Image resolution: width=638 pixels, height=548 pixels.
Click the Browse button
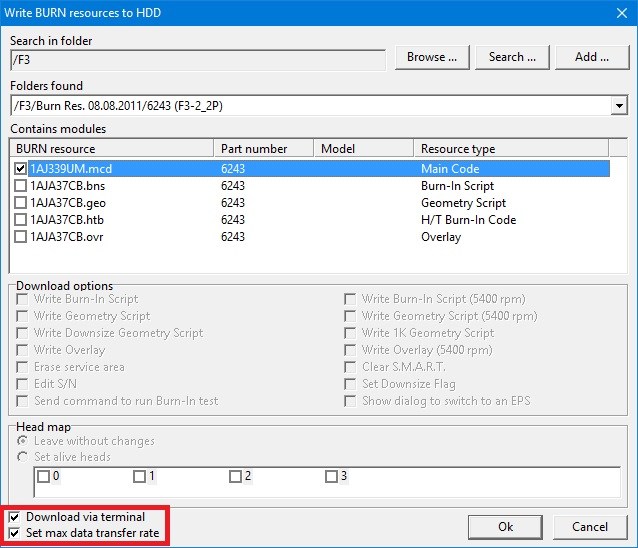pyautogui.click(x=432, y=57)
